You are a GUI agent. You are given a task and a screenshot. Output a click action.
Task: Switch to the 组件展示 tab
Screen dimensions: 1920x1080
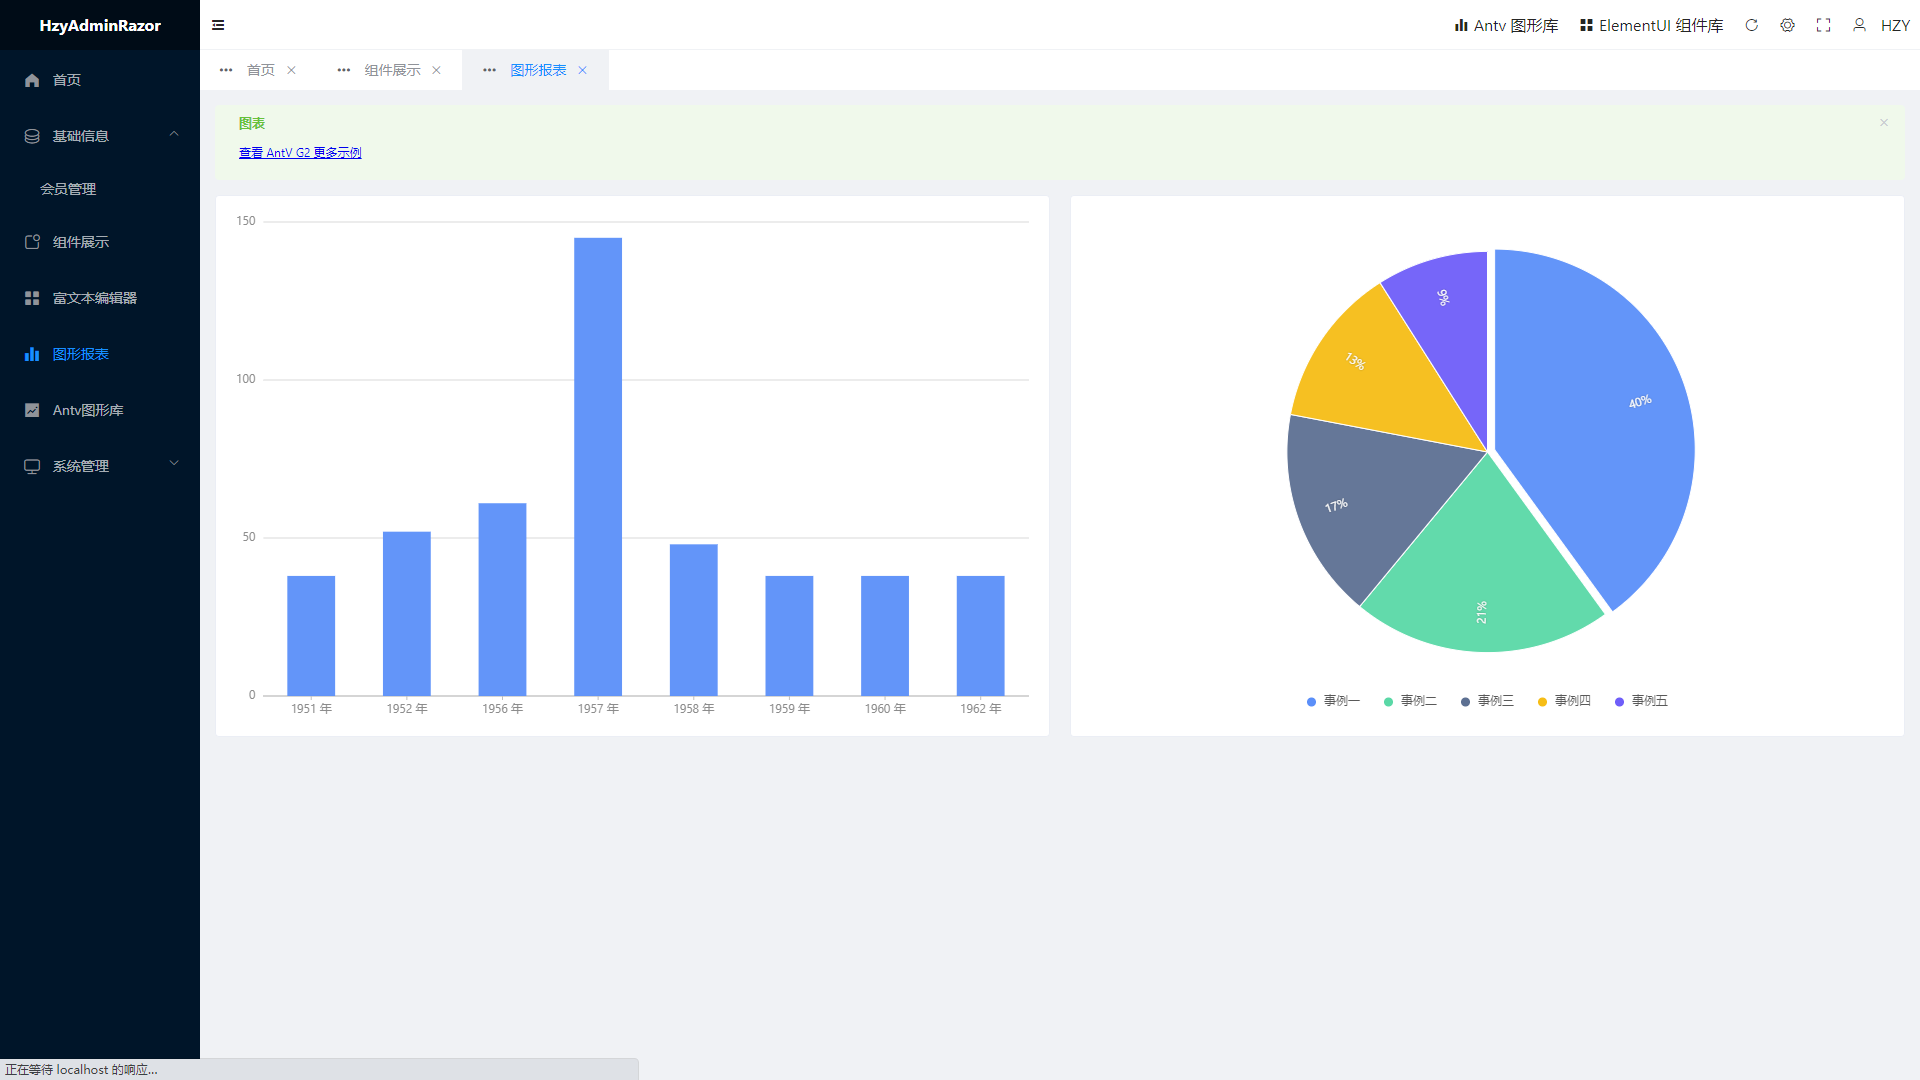[x=393, y=70]
